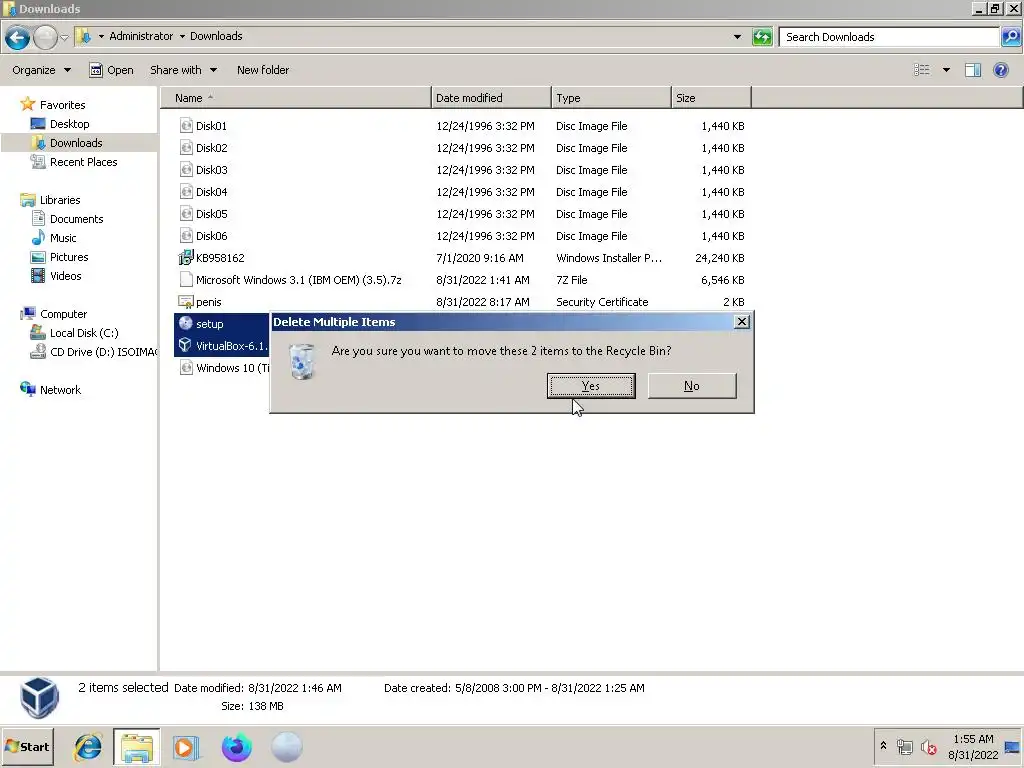Click the Disk05 file icon
Image resolution: width=1024 pixels, height=768 pixels.
click(x=186, y=214)
